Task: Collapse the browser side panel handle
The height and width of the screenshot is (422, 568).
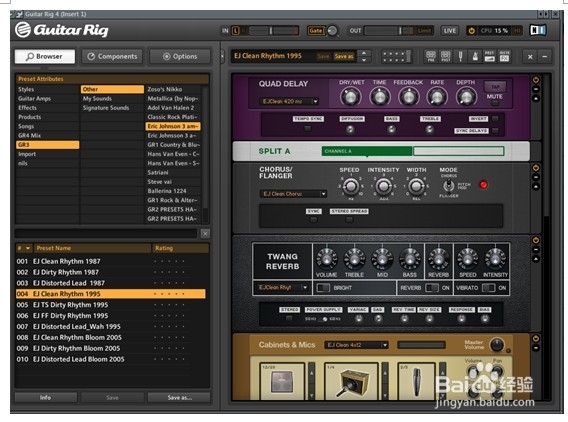Action: point(222,57)
